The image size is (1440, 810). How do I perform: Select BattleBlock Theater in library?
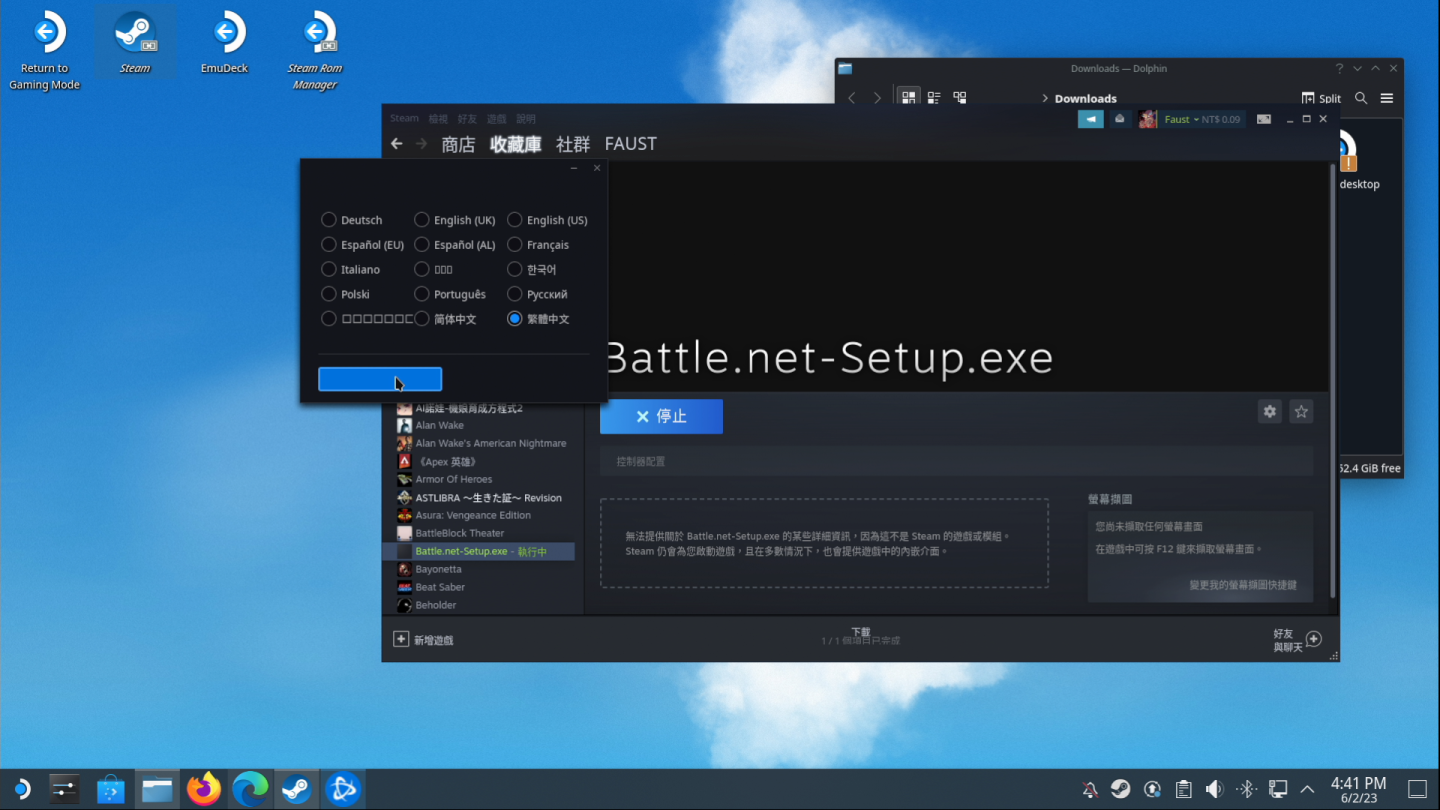pos(459,533)
